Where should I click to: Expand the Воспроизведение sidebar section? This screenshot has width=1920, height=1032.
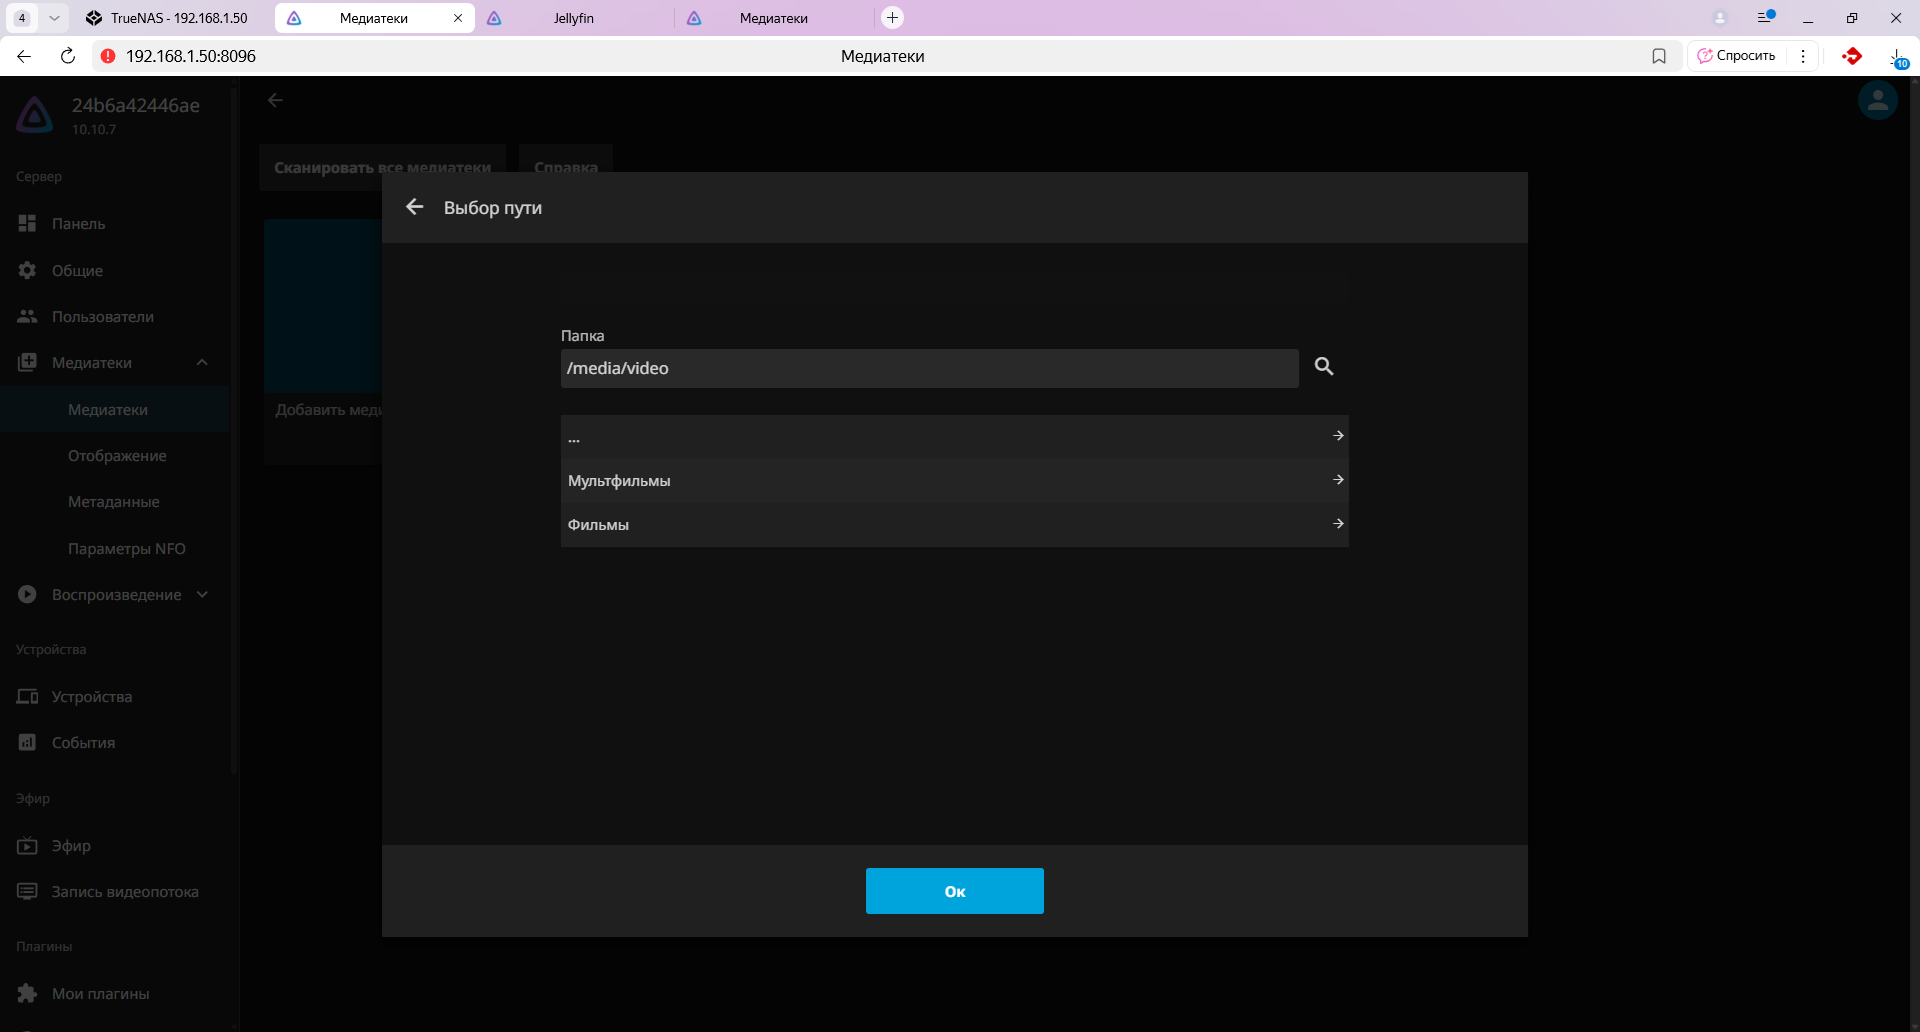(202, 595)
